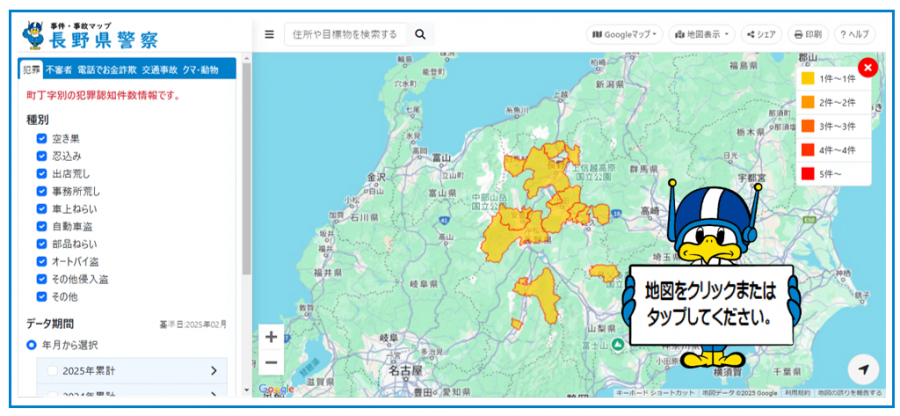Click the 印刷 button
The image size is (900, 416).
808,34
